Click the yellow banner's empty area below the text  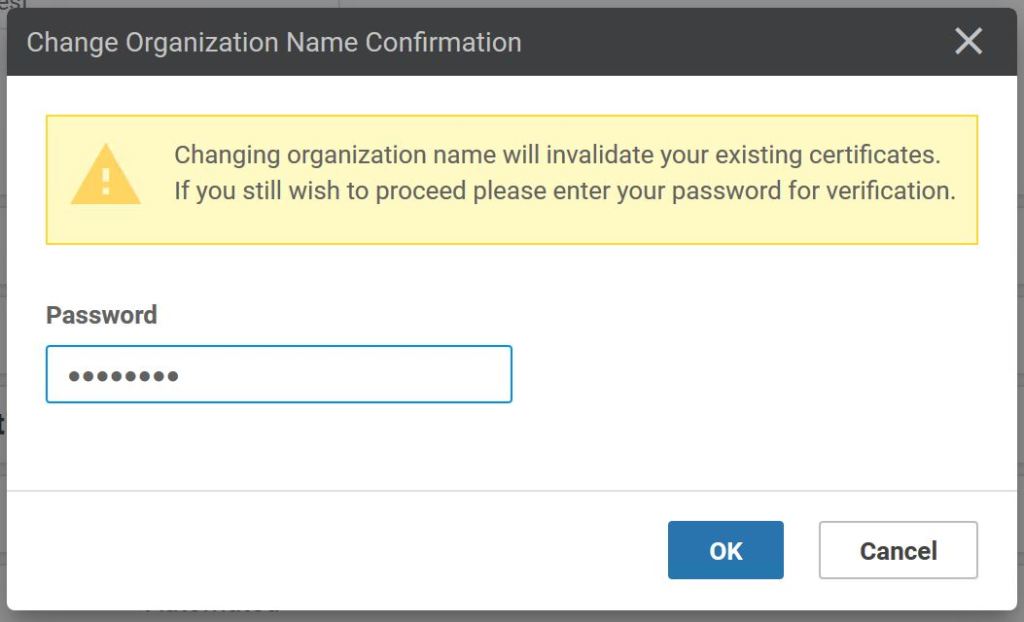pos(560,226)
